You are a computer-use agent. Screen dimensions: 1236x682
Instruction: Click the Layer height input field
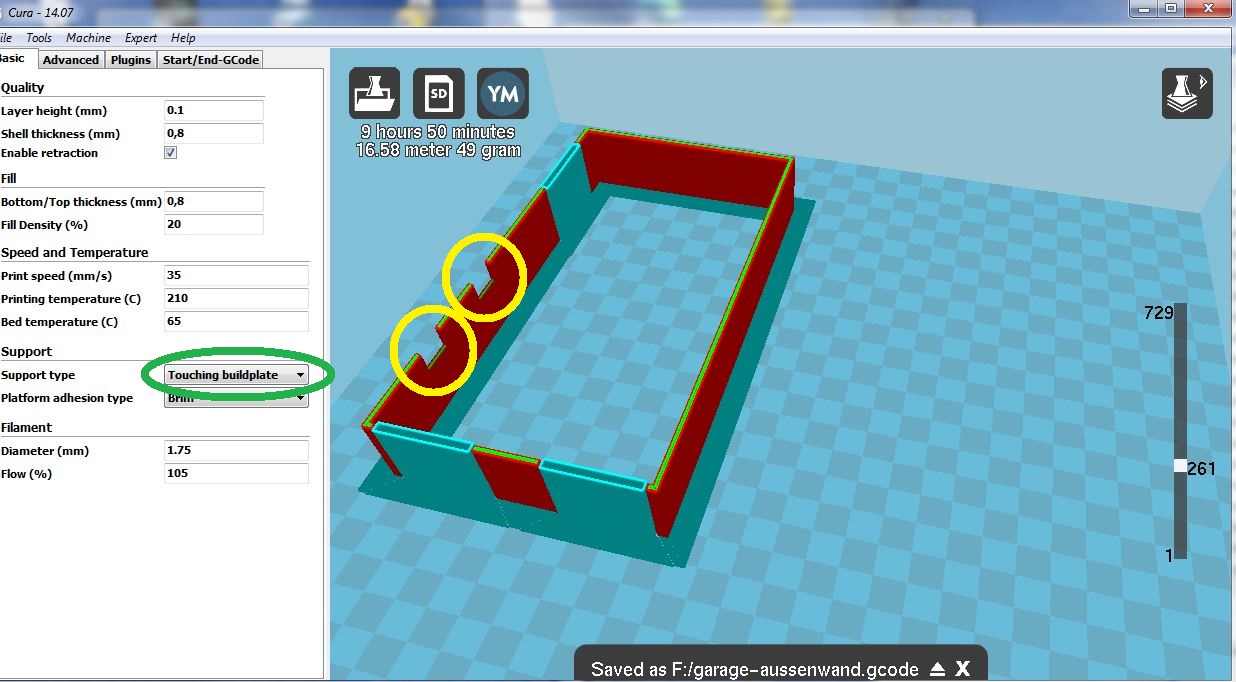[214, 111]
